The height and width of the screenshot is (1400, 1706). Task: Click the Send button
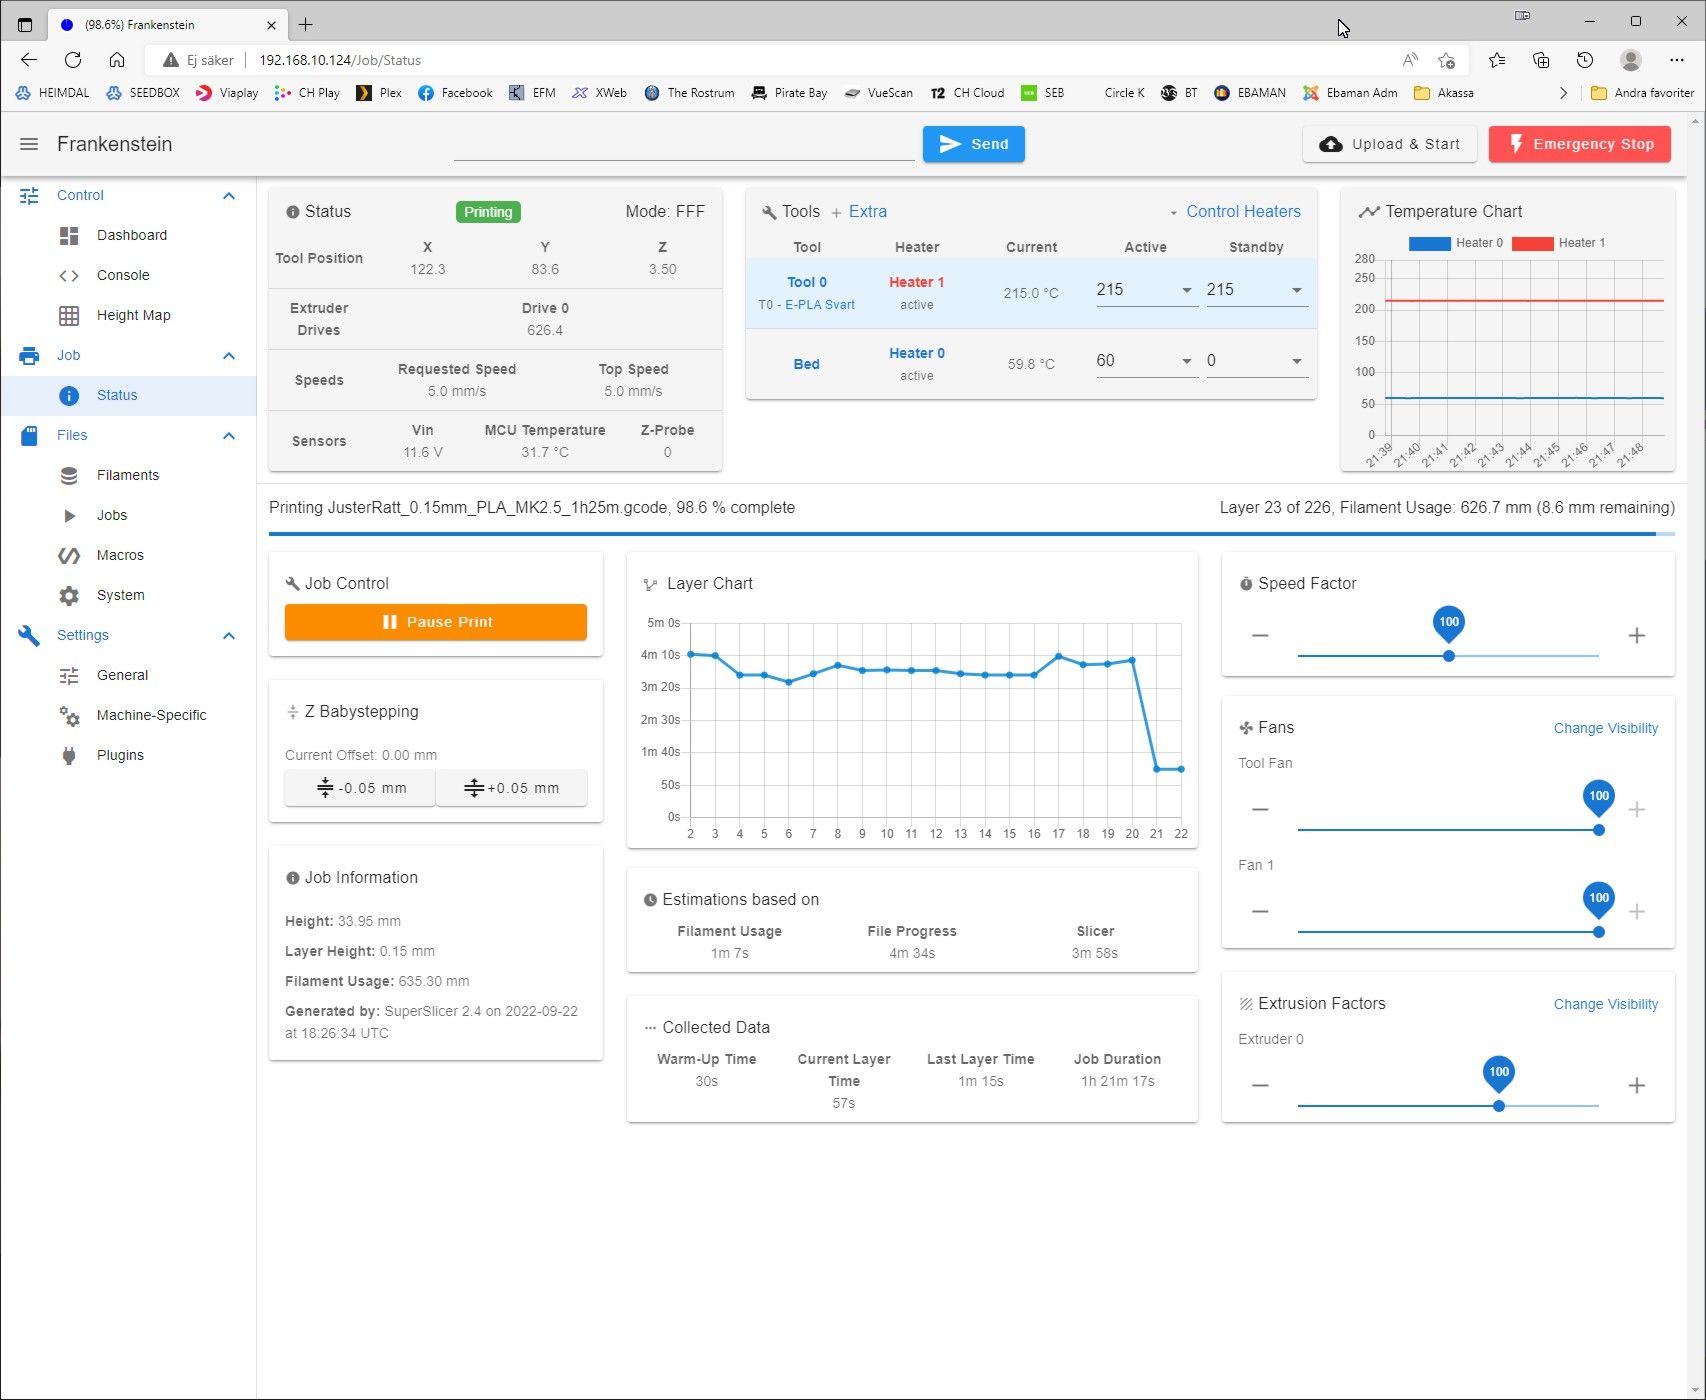pyautogui.click(x=973, y=144)
